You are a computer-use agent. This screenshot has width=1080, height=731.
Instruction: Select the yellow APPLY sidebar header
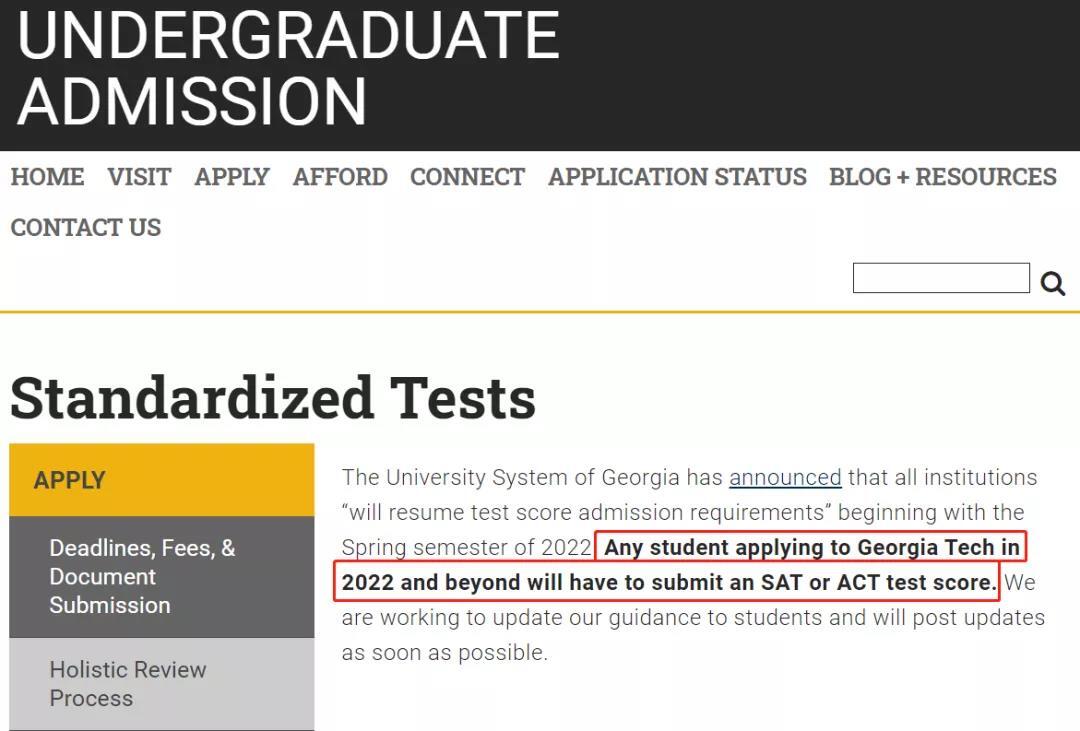(162, 480)
